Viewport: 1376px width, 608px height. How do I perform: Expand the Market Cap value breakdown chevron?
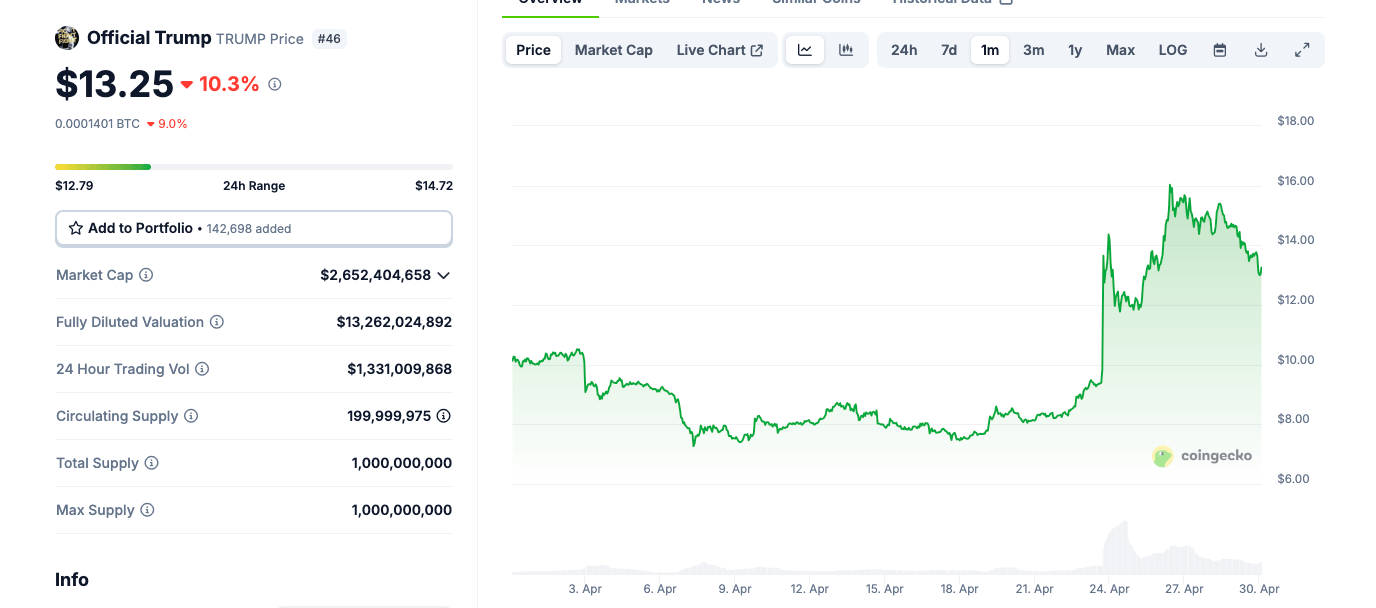pyautogui.click(x=444, y=275)
